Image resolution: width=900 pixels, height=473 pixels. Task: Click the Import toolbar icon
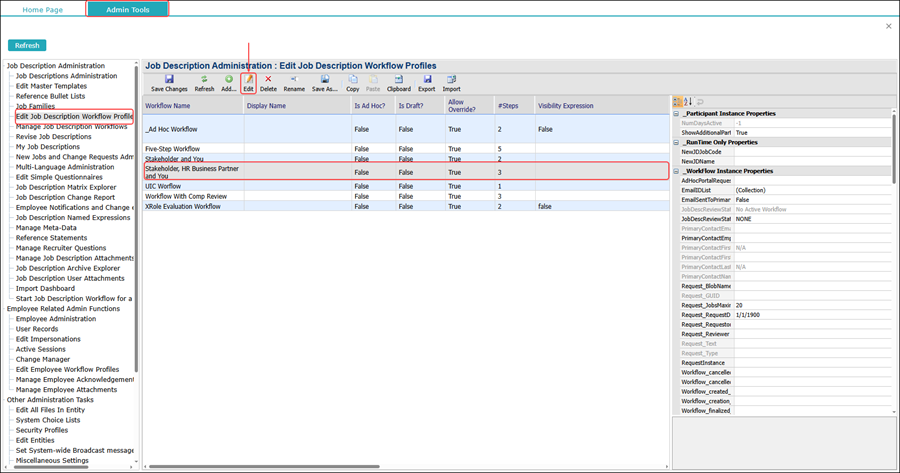click(452, 79)
